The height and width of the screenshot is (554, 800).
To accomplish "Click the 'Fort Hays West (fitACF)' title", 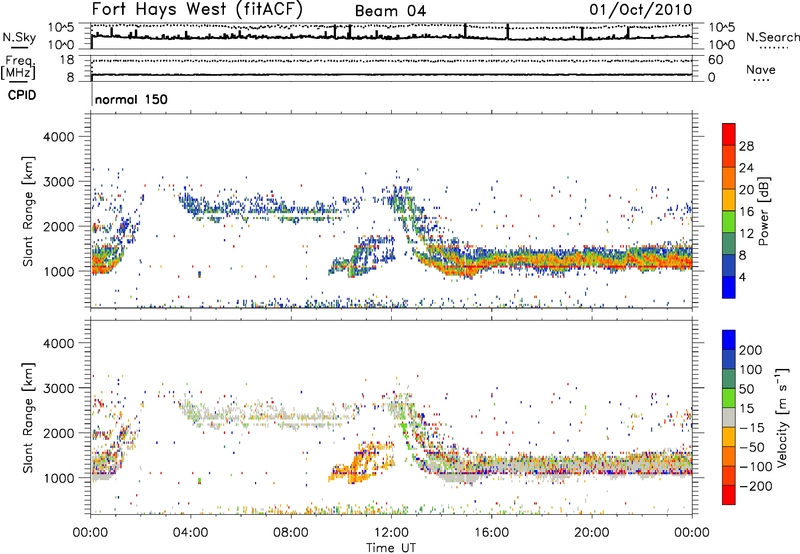I will point(197,9).
